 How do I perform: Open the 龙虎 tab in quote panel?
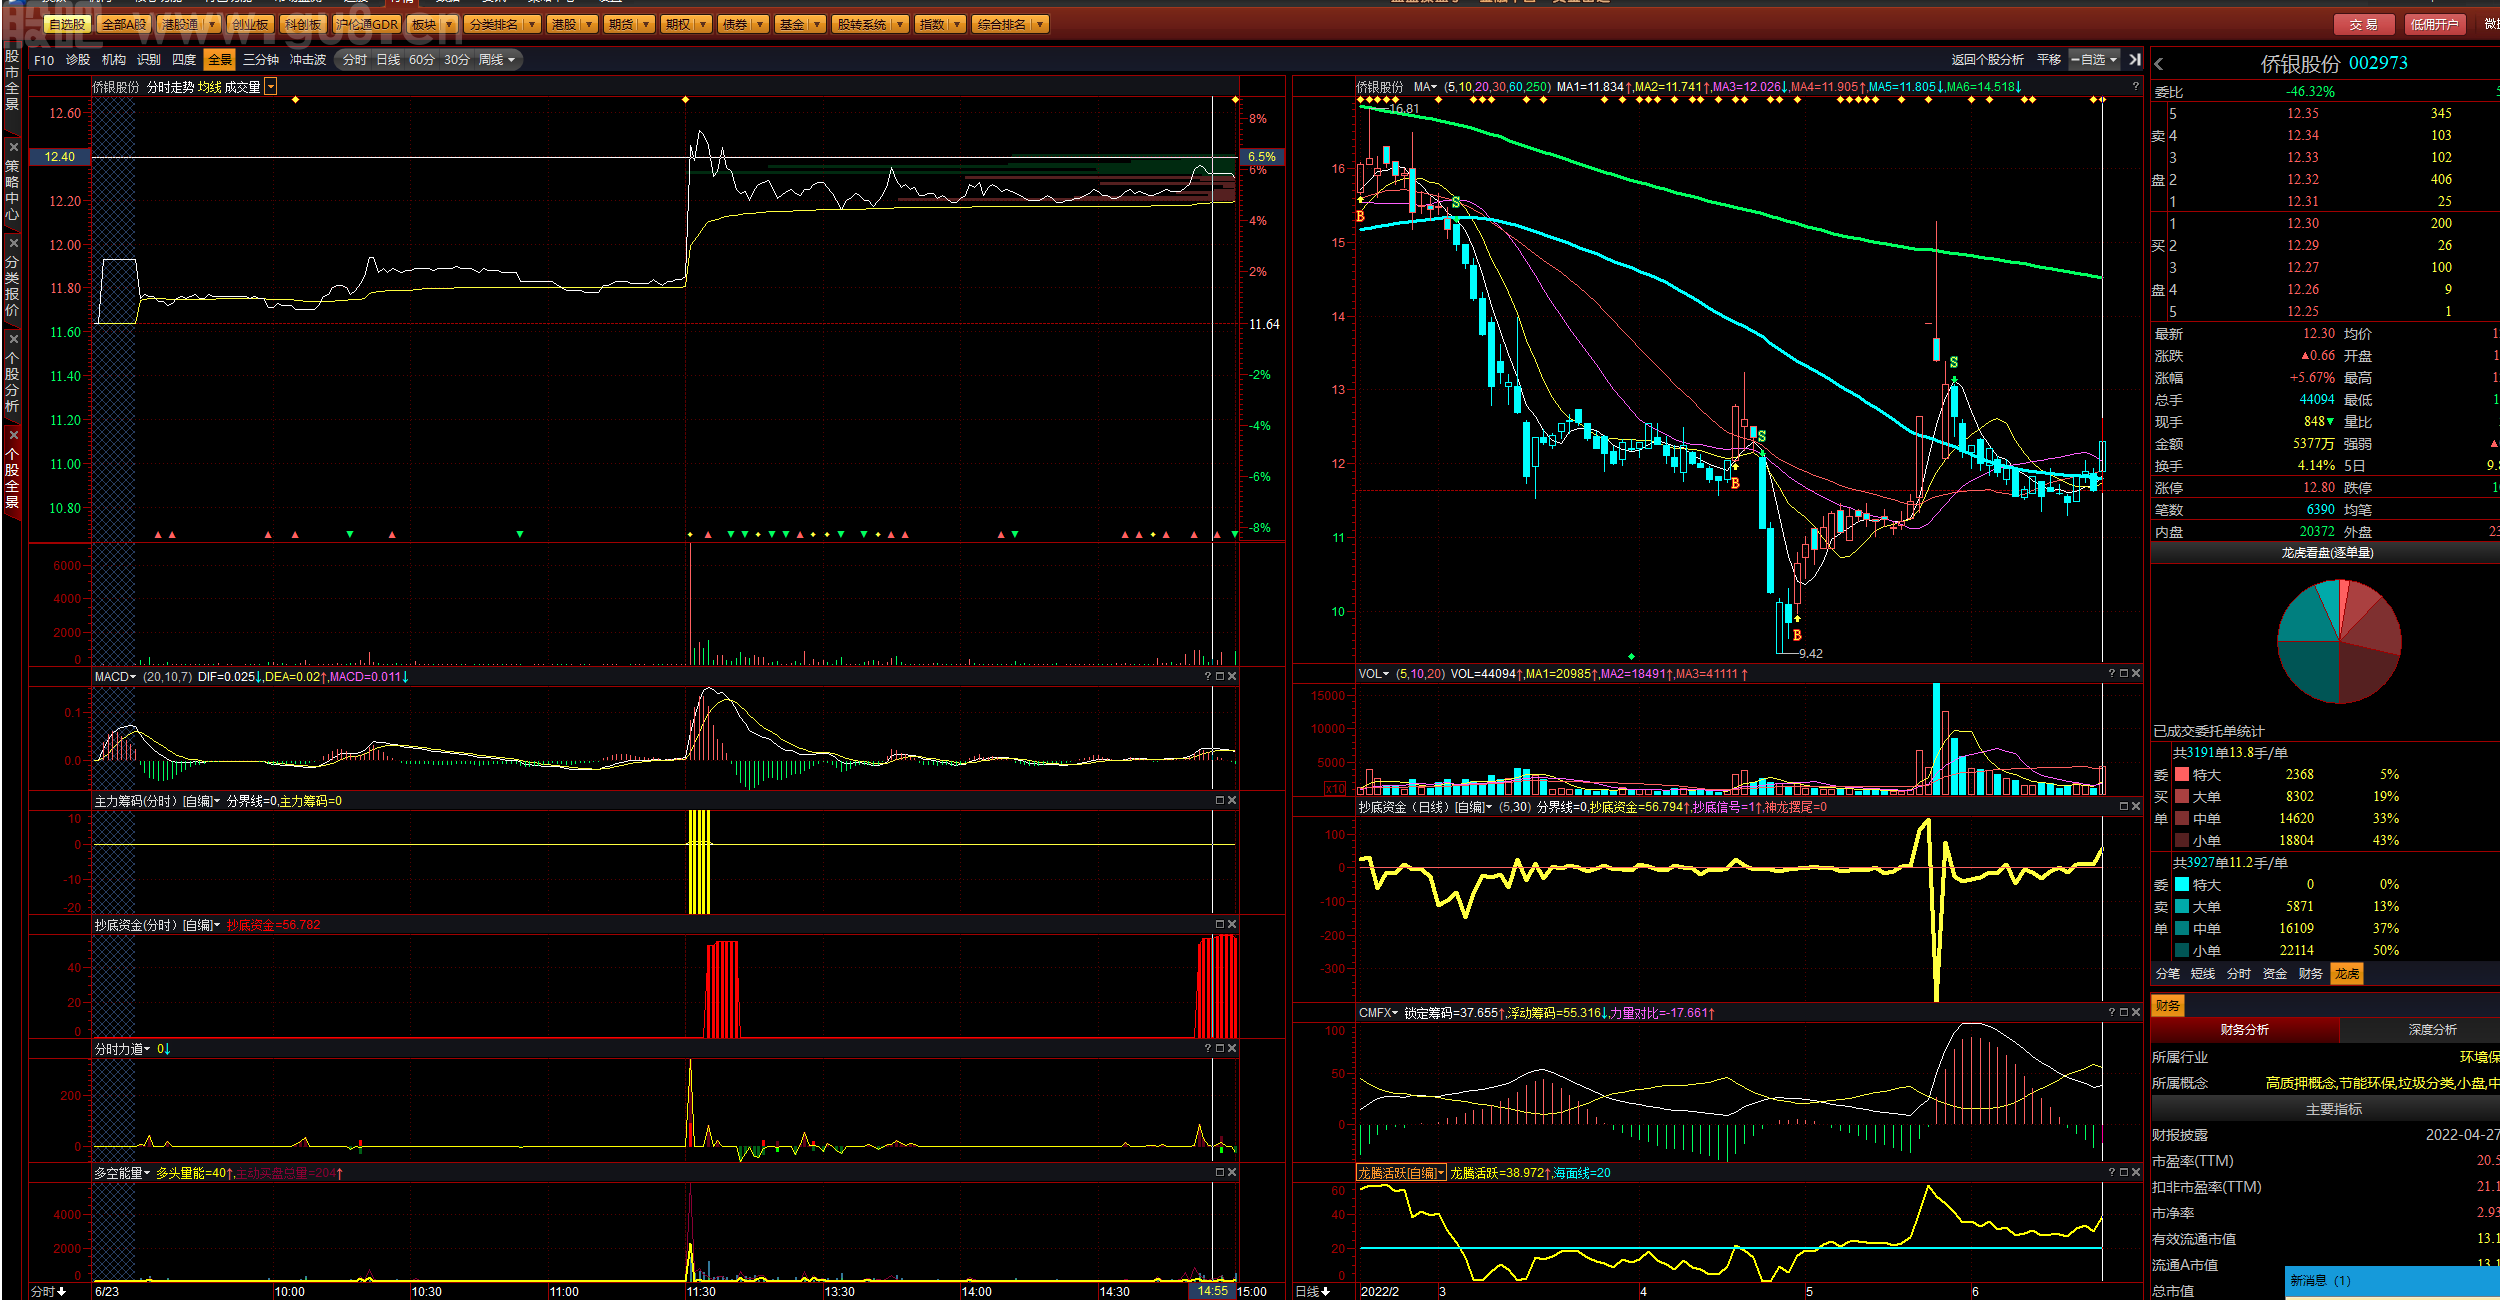click(x=2346, y=973)
